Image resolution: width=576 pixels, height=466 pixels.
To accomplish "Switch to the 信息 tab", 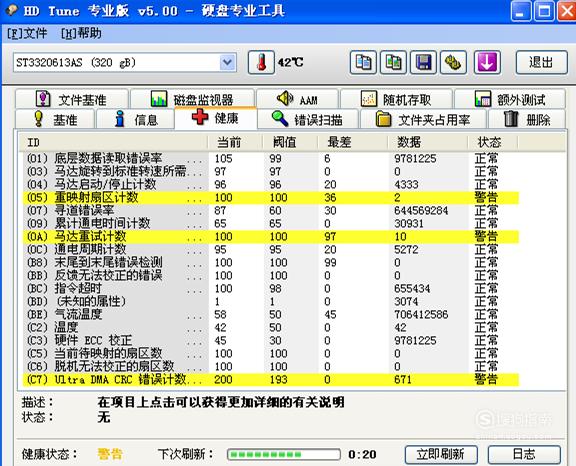I will pos(136,119).
